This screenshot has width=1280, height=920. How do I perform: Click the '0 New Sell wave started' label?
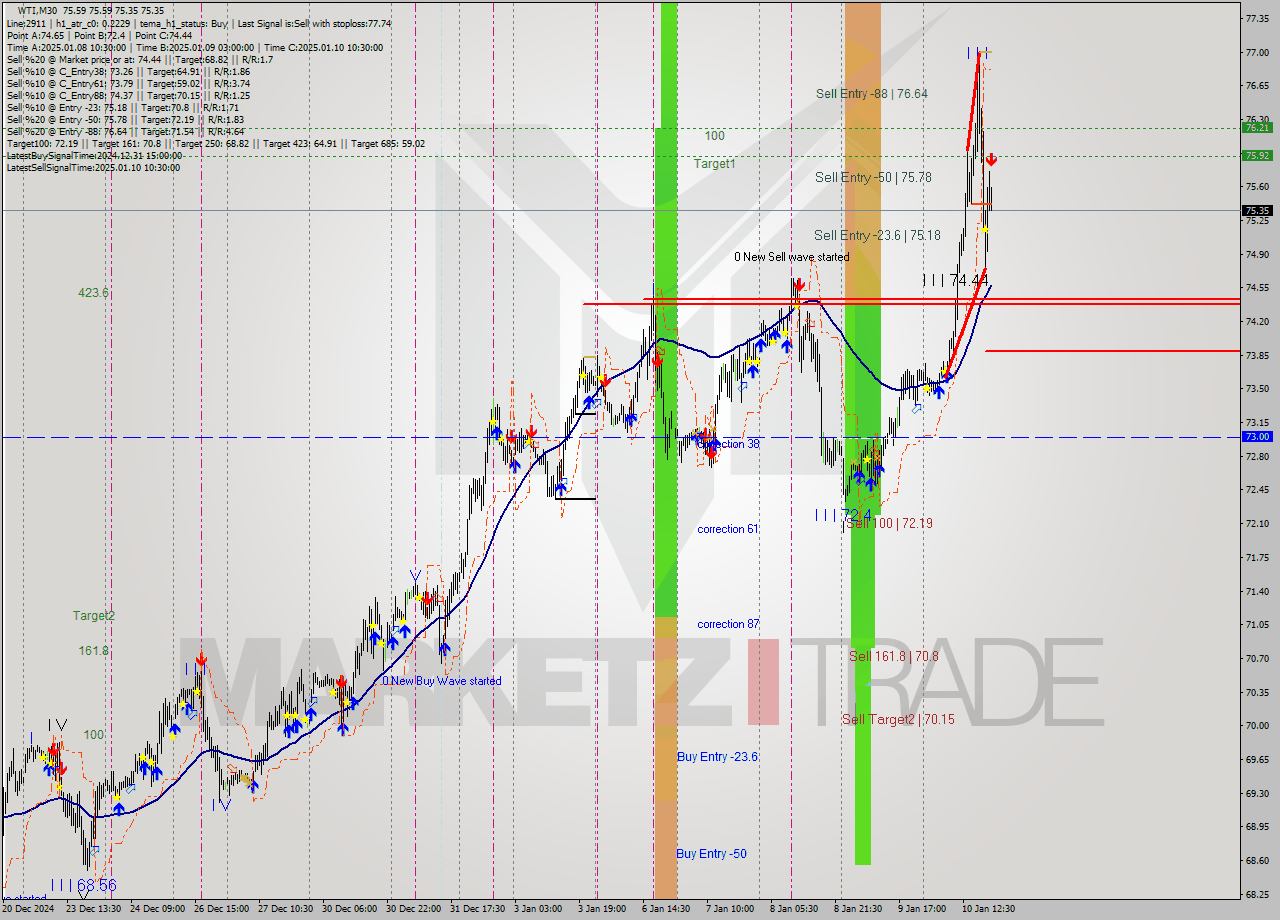[791, 257]
